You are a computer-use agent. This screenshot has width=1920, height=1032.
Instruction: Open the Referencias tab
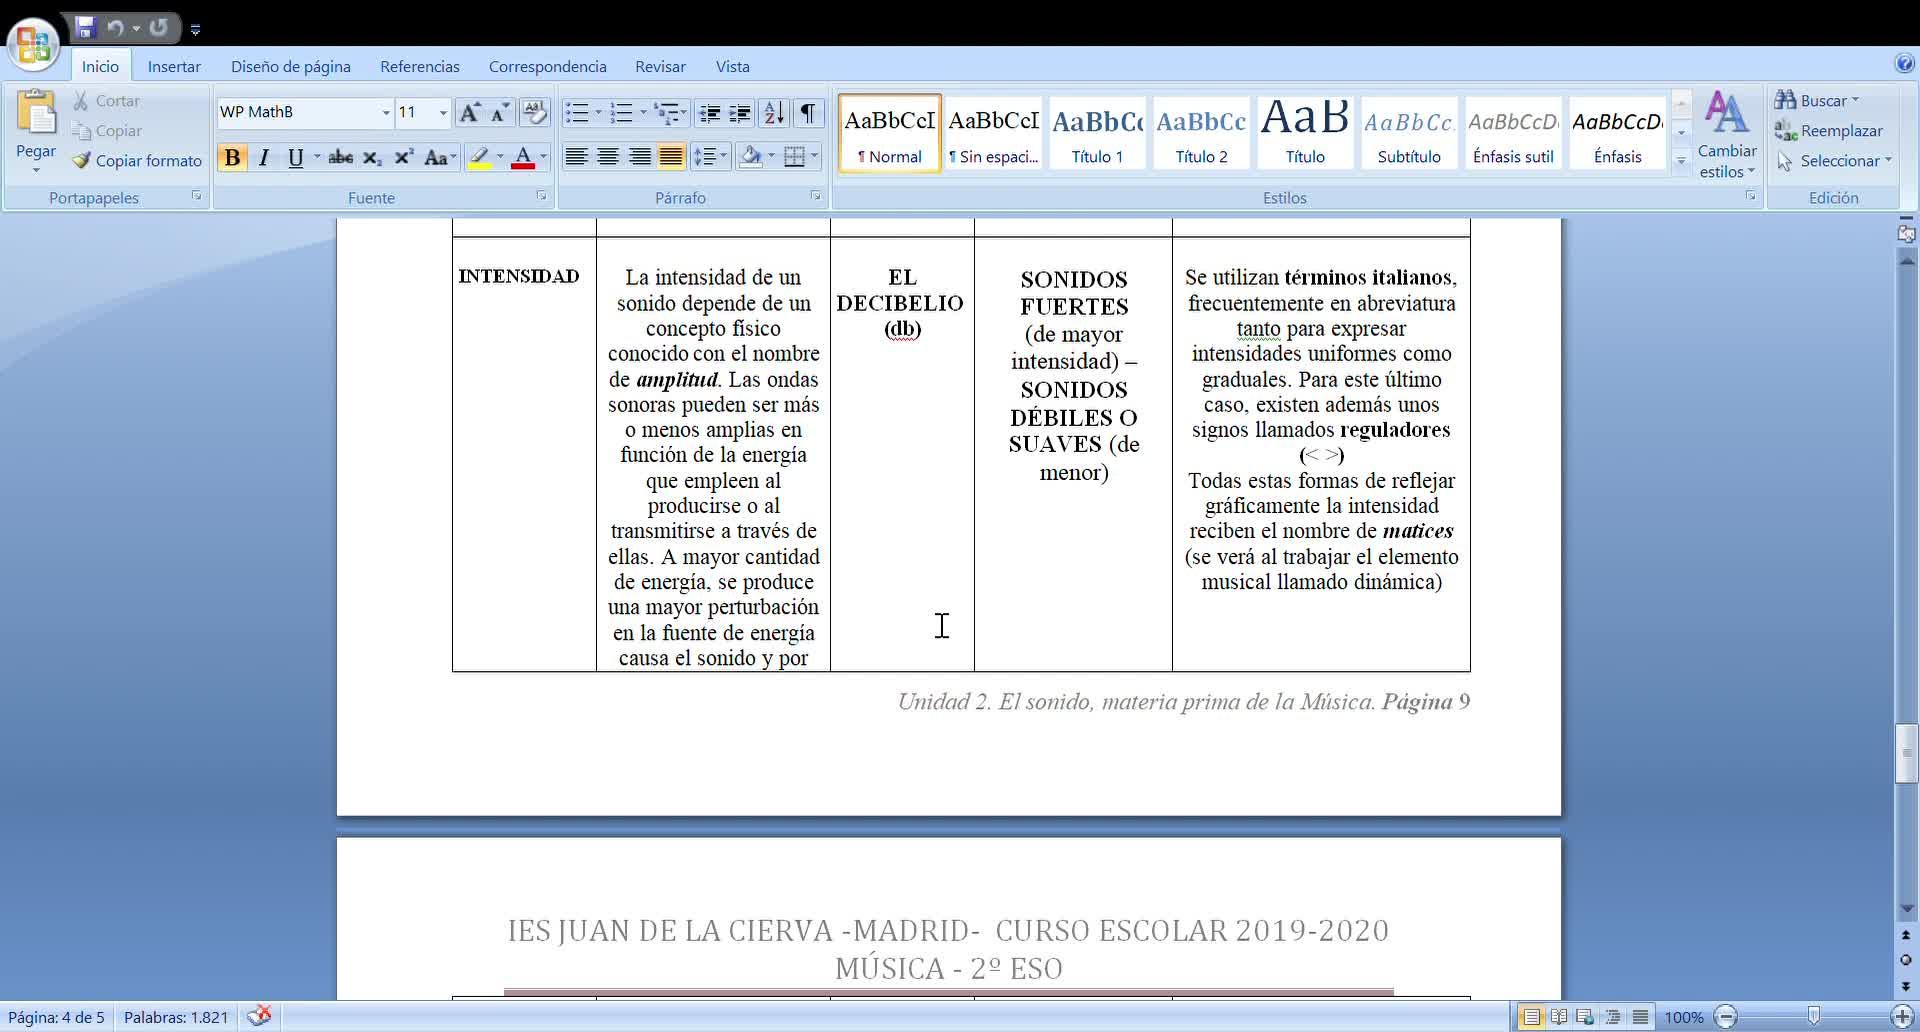pos(420,67)
